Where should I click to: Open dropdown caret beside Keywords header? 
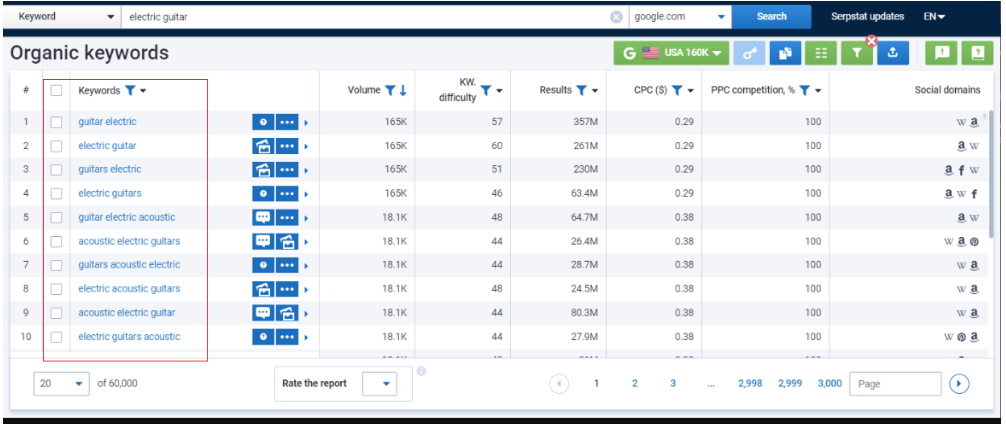point(143,91)
